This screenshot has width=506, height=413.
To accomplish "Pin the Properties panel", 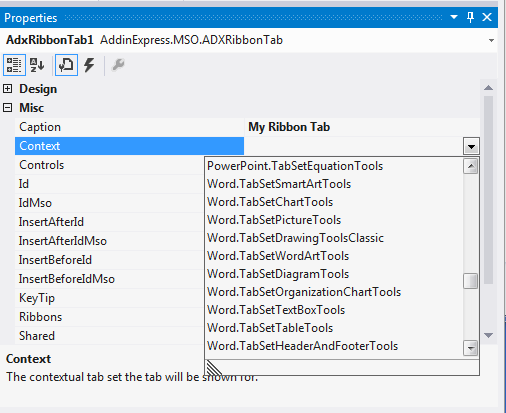I will coord(470,17).
